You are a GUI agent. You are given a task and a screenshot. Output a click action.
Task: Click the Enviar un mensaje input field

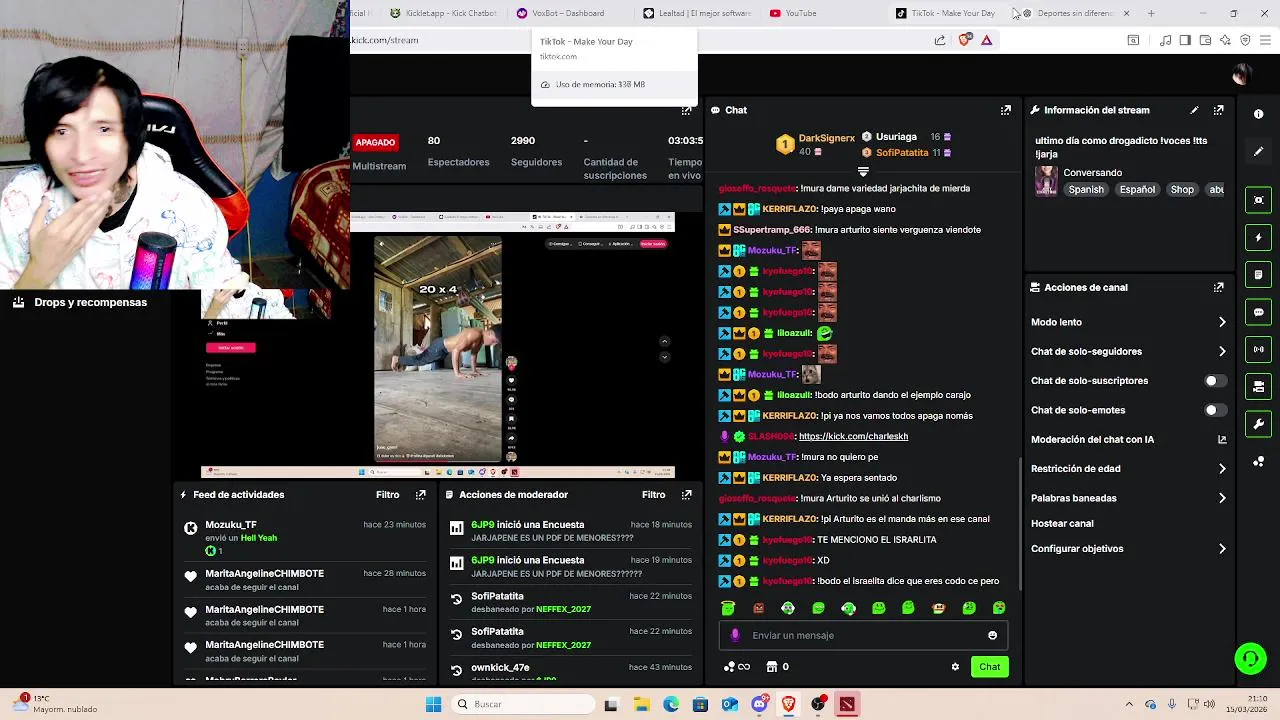point(863,636)
